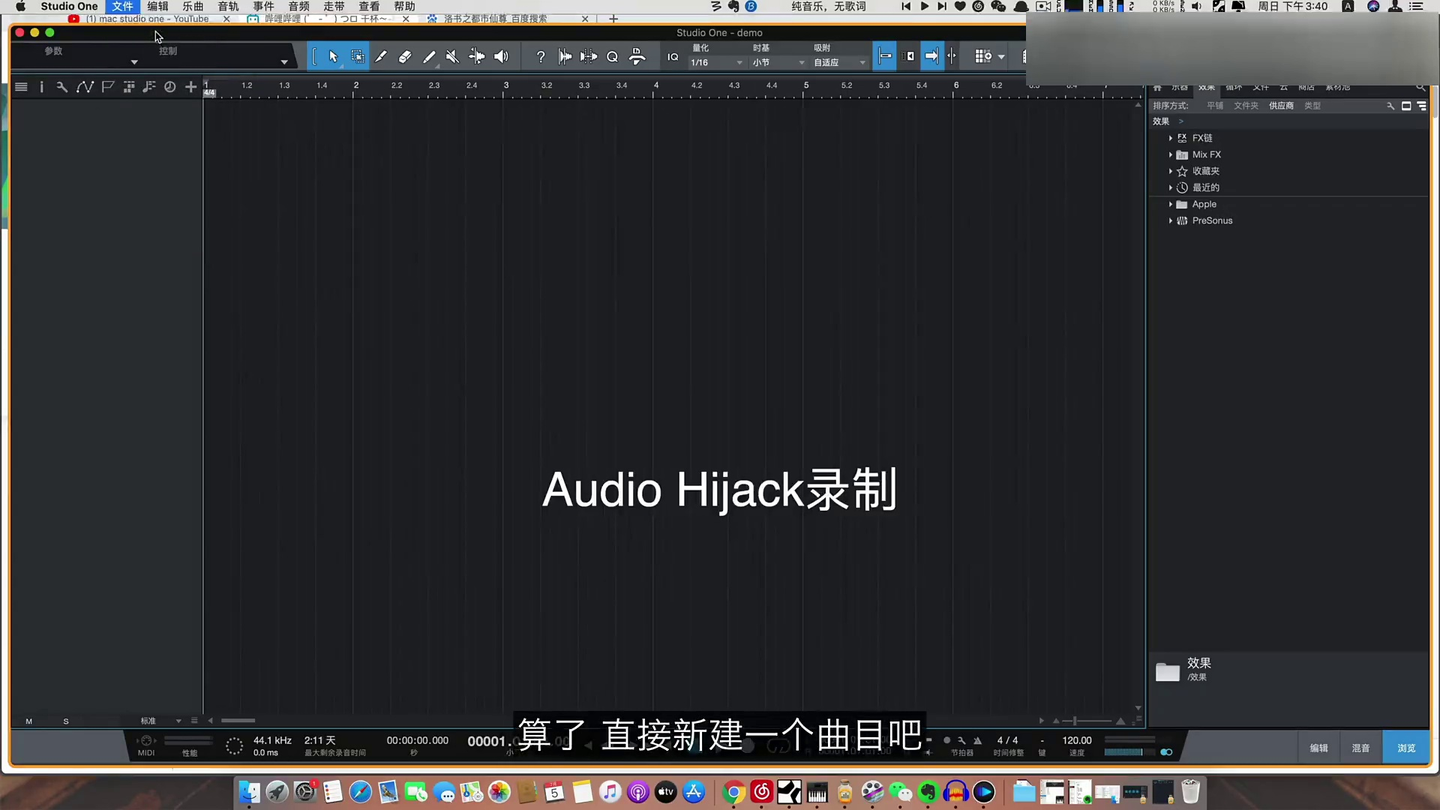This screenshot has width=1440, height=810.
Task: Open the 控制 control dropdown arrow
Action: [284, 62]
